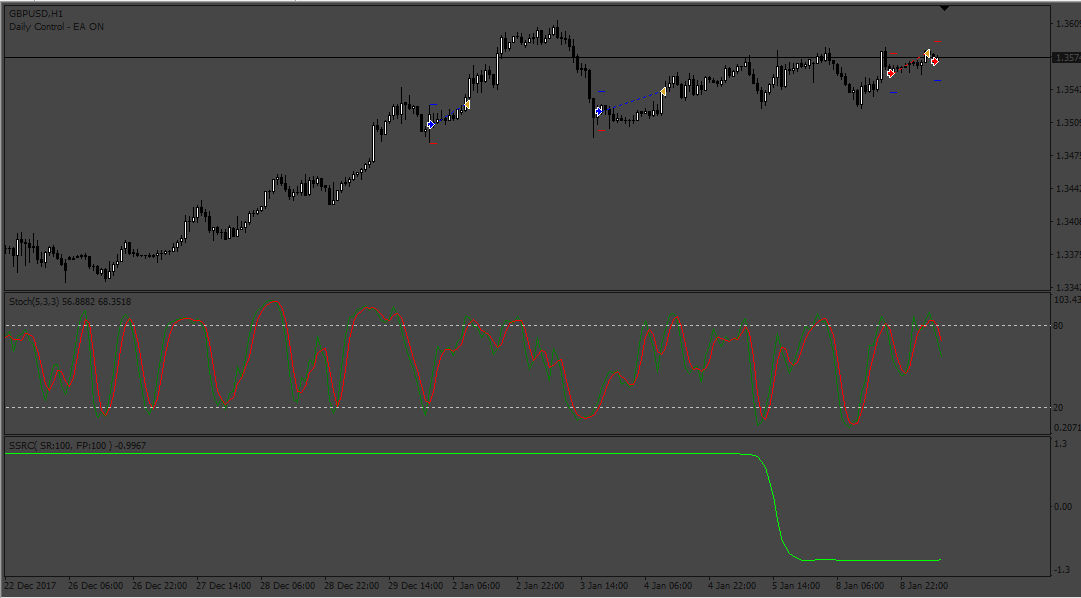The height and width of the screenshot is (598, 1081).
Task: Click the 28 Dec 22:00 time label
Action: tap(352, 586)
